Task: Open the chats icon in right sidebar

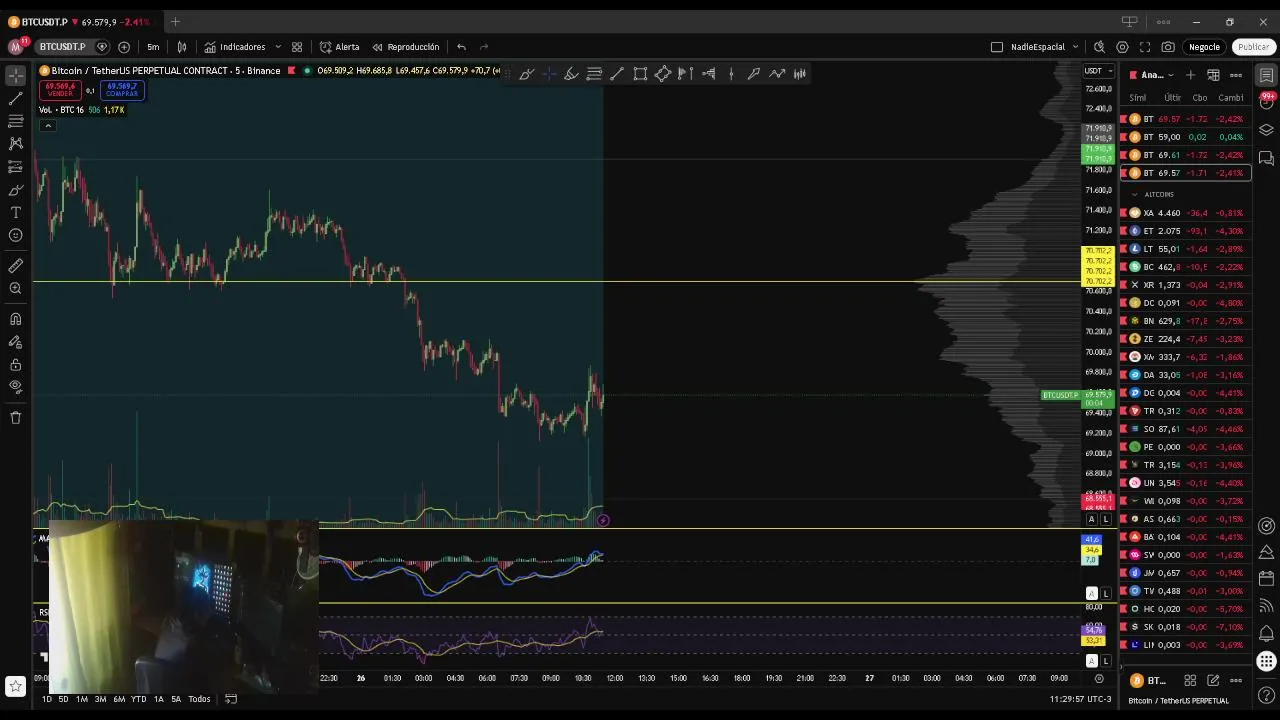Action: tap(1266, 158)
